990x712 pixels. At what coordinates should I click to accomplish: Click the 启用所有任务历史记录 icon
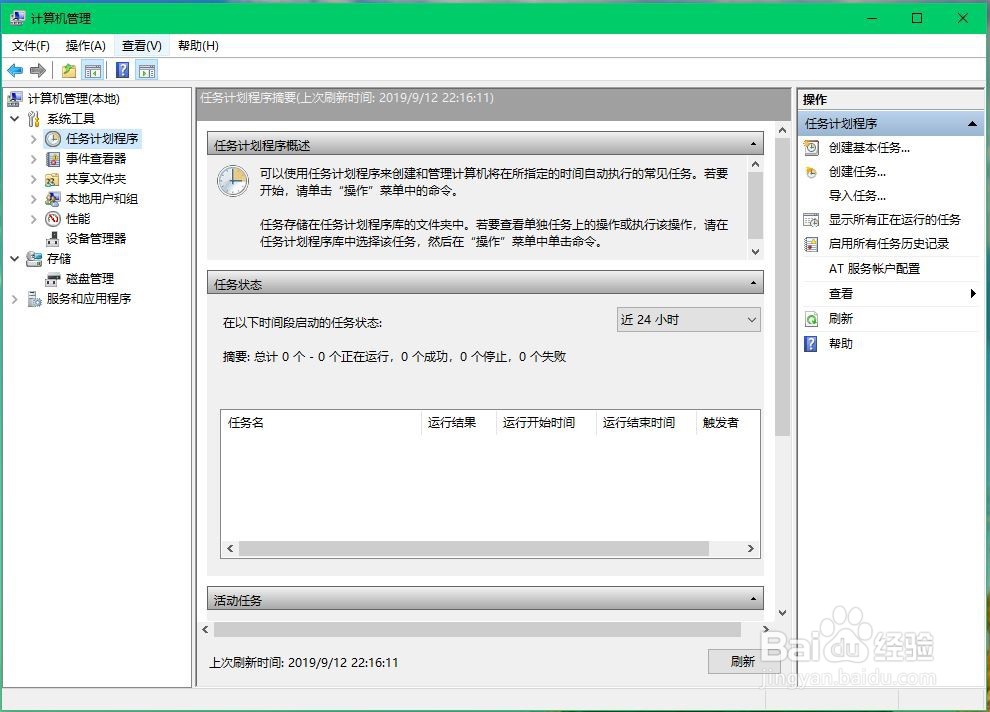811,244
